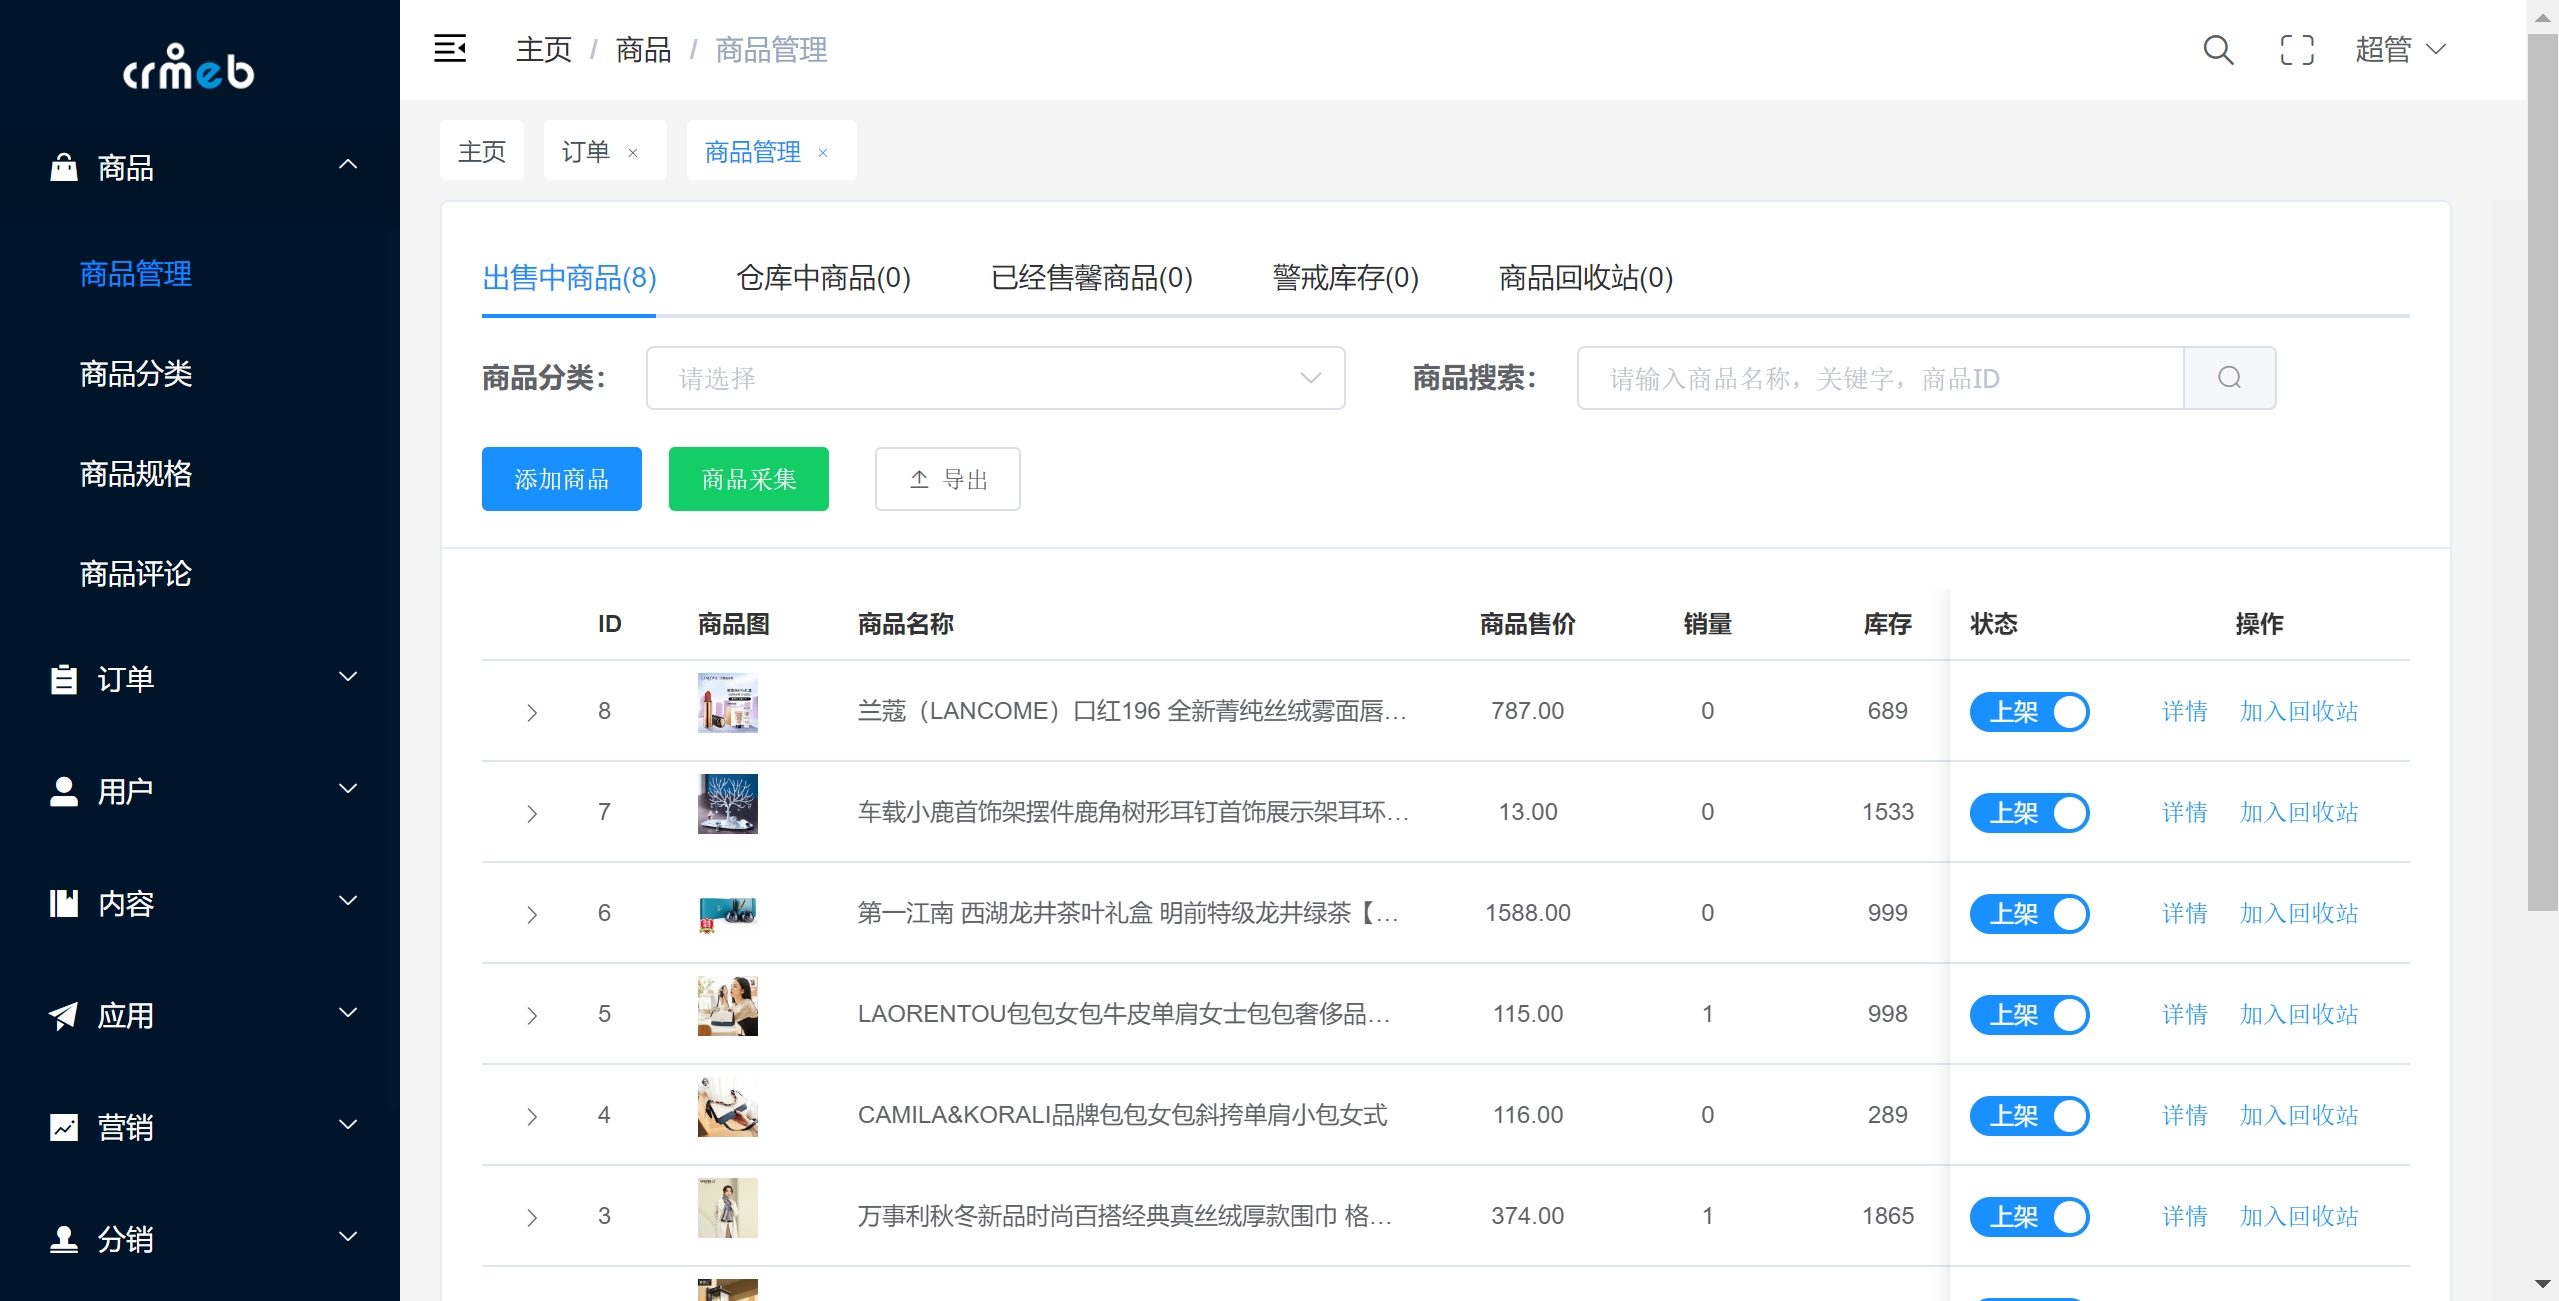This screenshot has width=2559, height=1301.
Task: Toggle 上架 switch for product ID 7
Action: 2029,813
